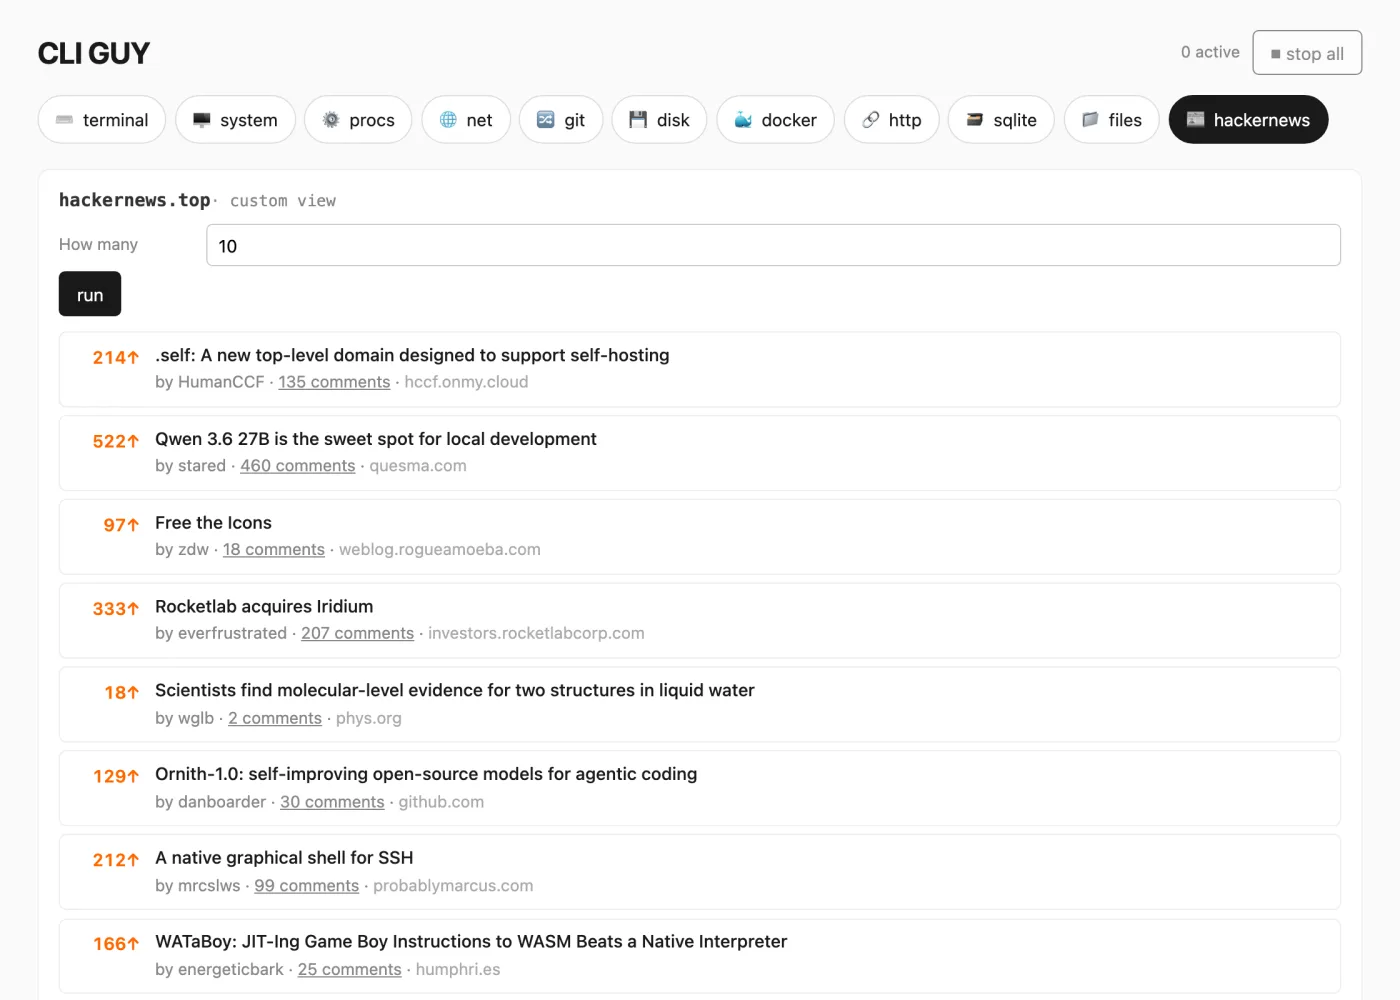Viewport: 1400px width, 1000px height.
Task: Click the Qwen 3.6 27B story title
Action: pyautogui.click(x=376, y=439)
